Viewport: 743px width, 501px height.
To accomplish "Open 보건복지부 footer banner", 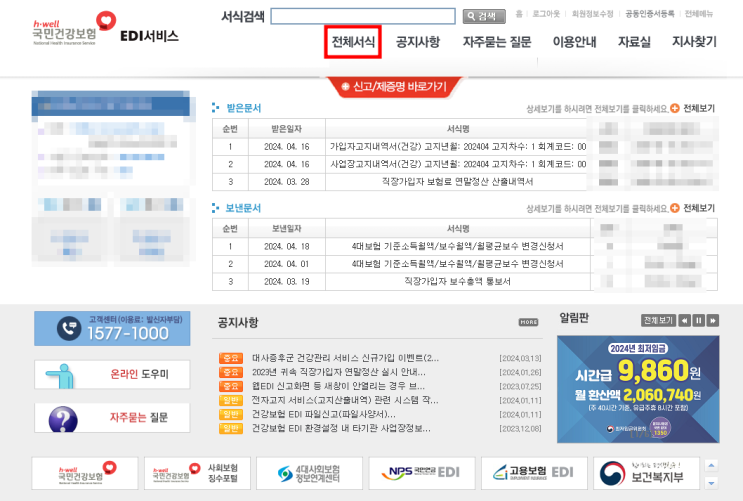I will [646, 473].
